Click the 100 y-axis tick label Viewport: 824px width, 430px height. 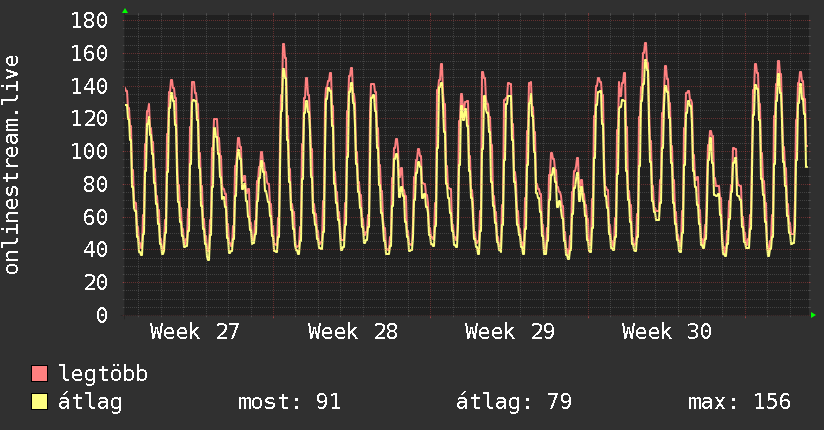[x=89, y=152]
